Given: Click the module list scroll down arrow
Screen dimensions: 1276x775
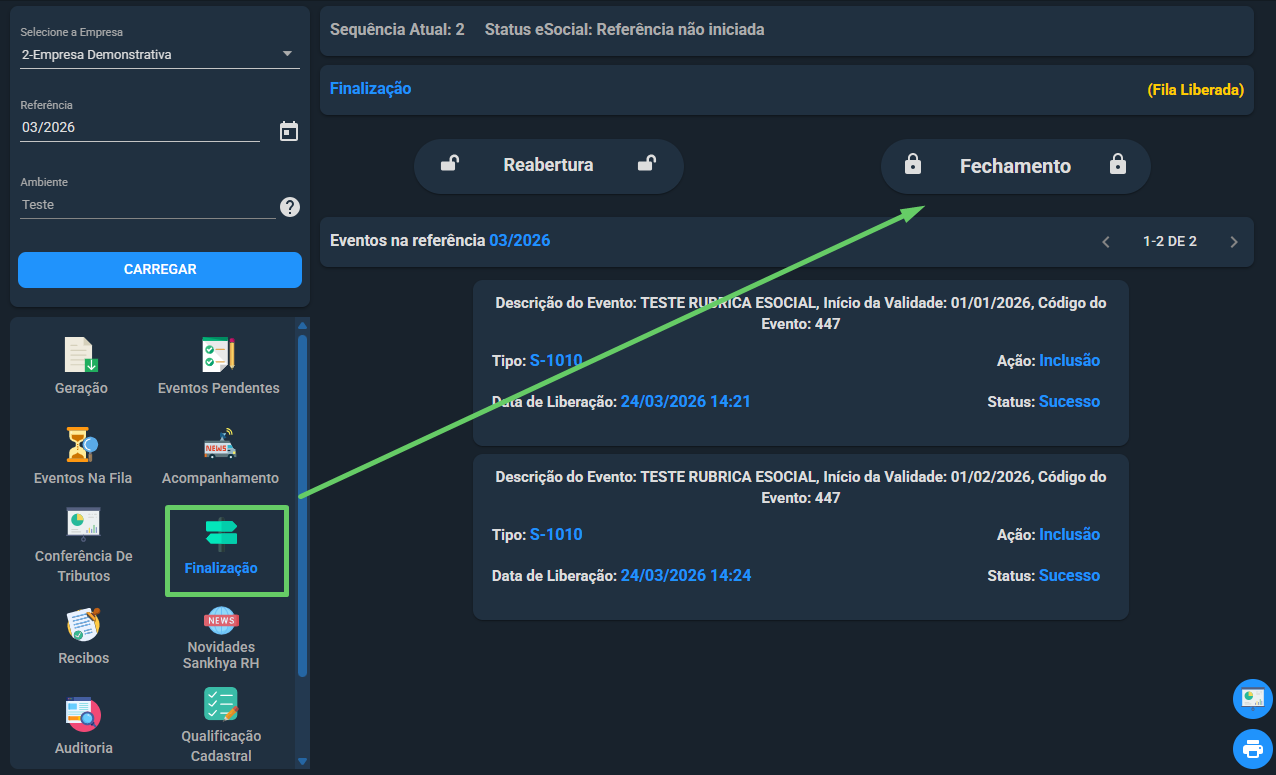Looking at the screenshot, I should tap(303, 761).
